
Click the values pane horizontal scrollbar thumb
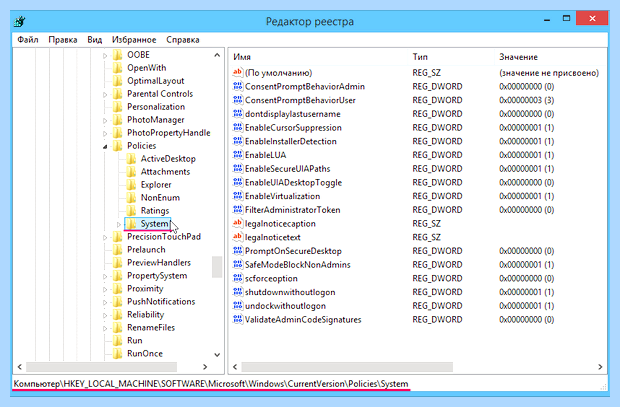[347, 367]
